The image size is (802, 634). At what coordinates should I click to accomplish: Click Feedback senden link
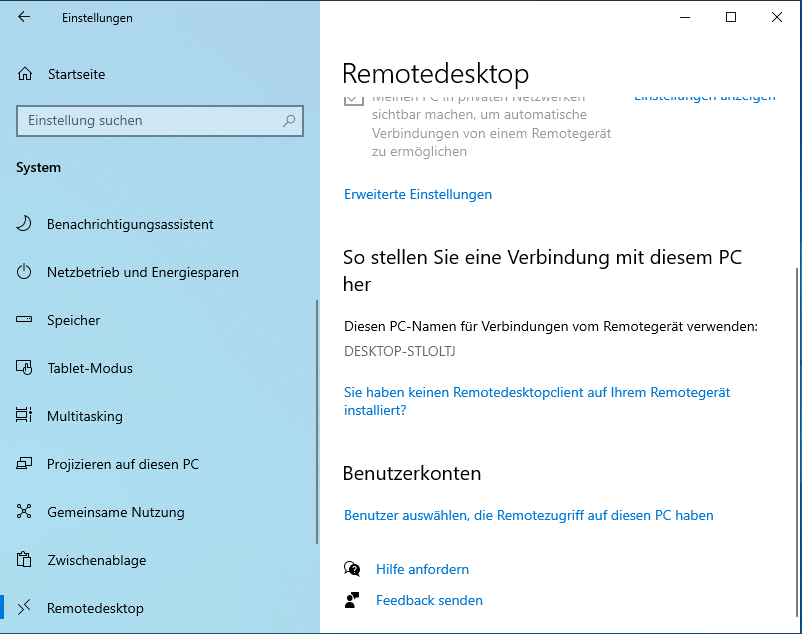(429, 600)
